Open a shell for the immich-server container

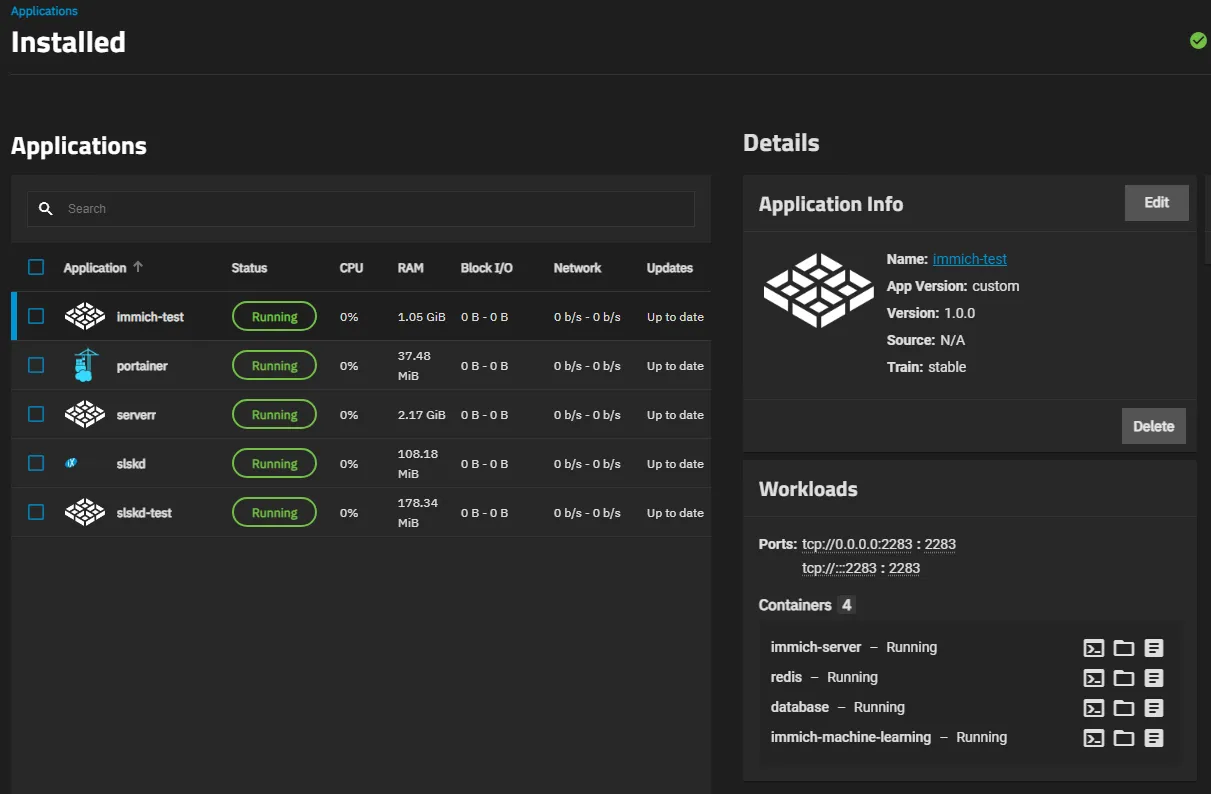1093,647
